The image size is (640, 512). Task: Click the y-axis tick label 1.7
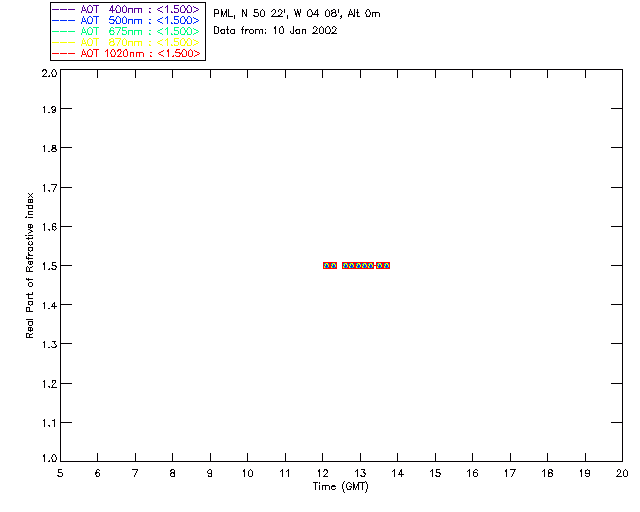pos(49,188)
